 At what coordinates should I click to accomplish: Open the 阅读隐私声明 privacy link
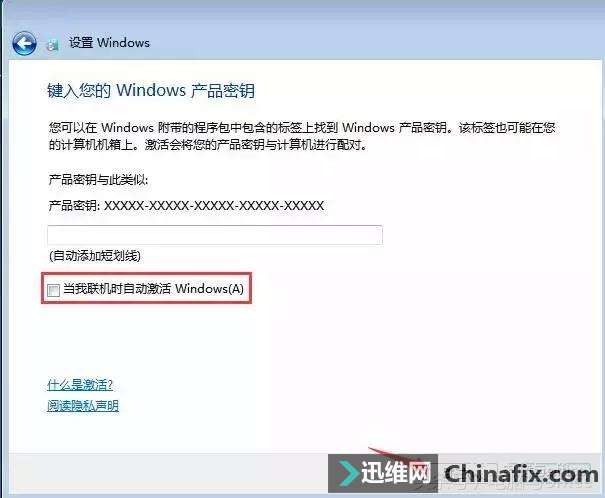coord(83,405)
